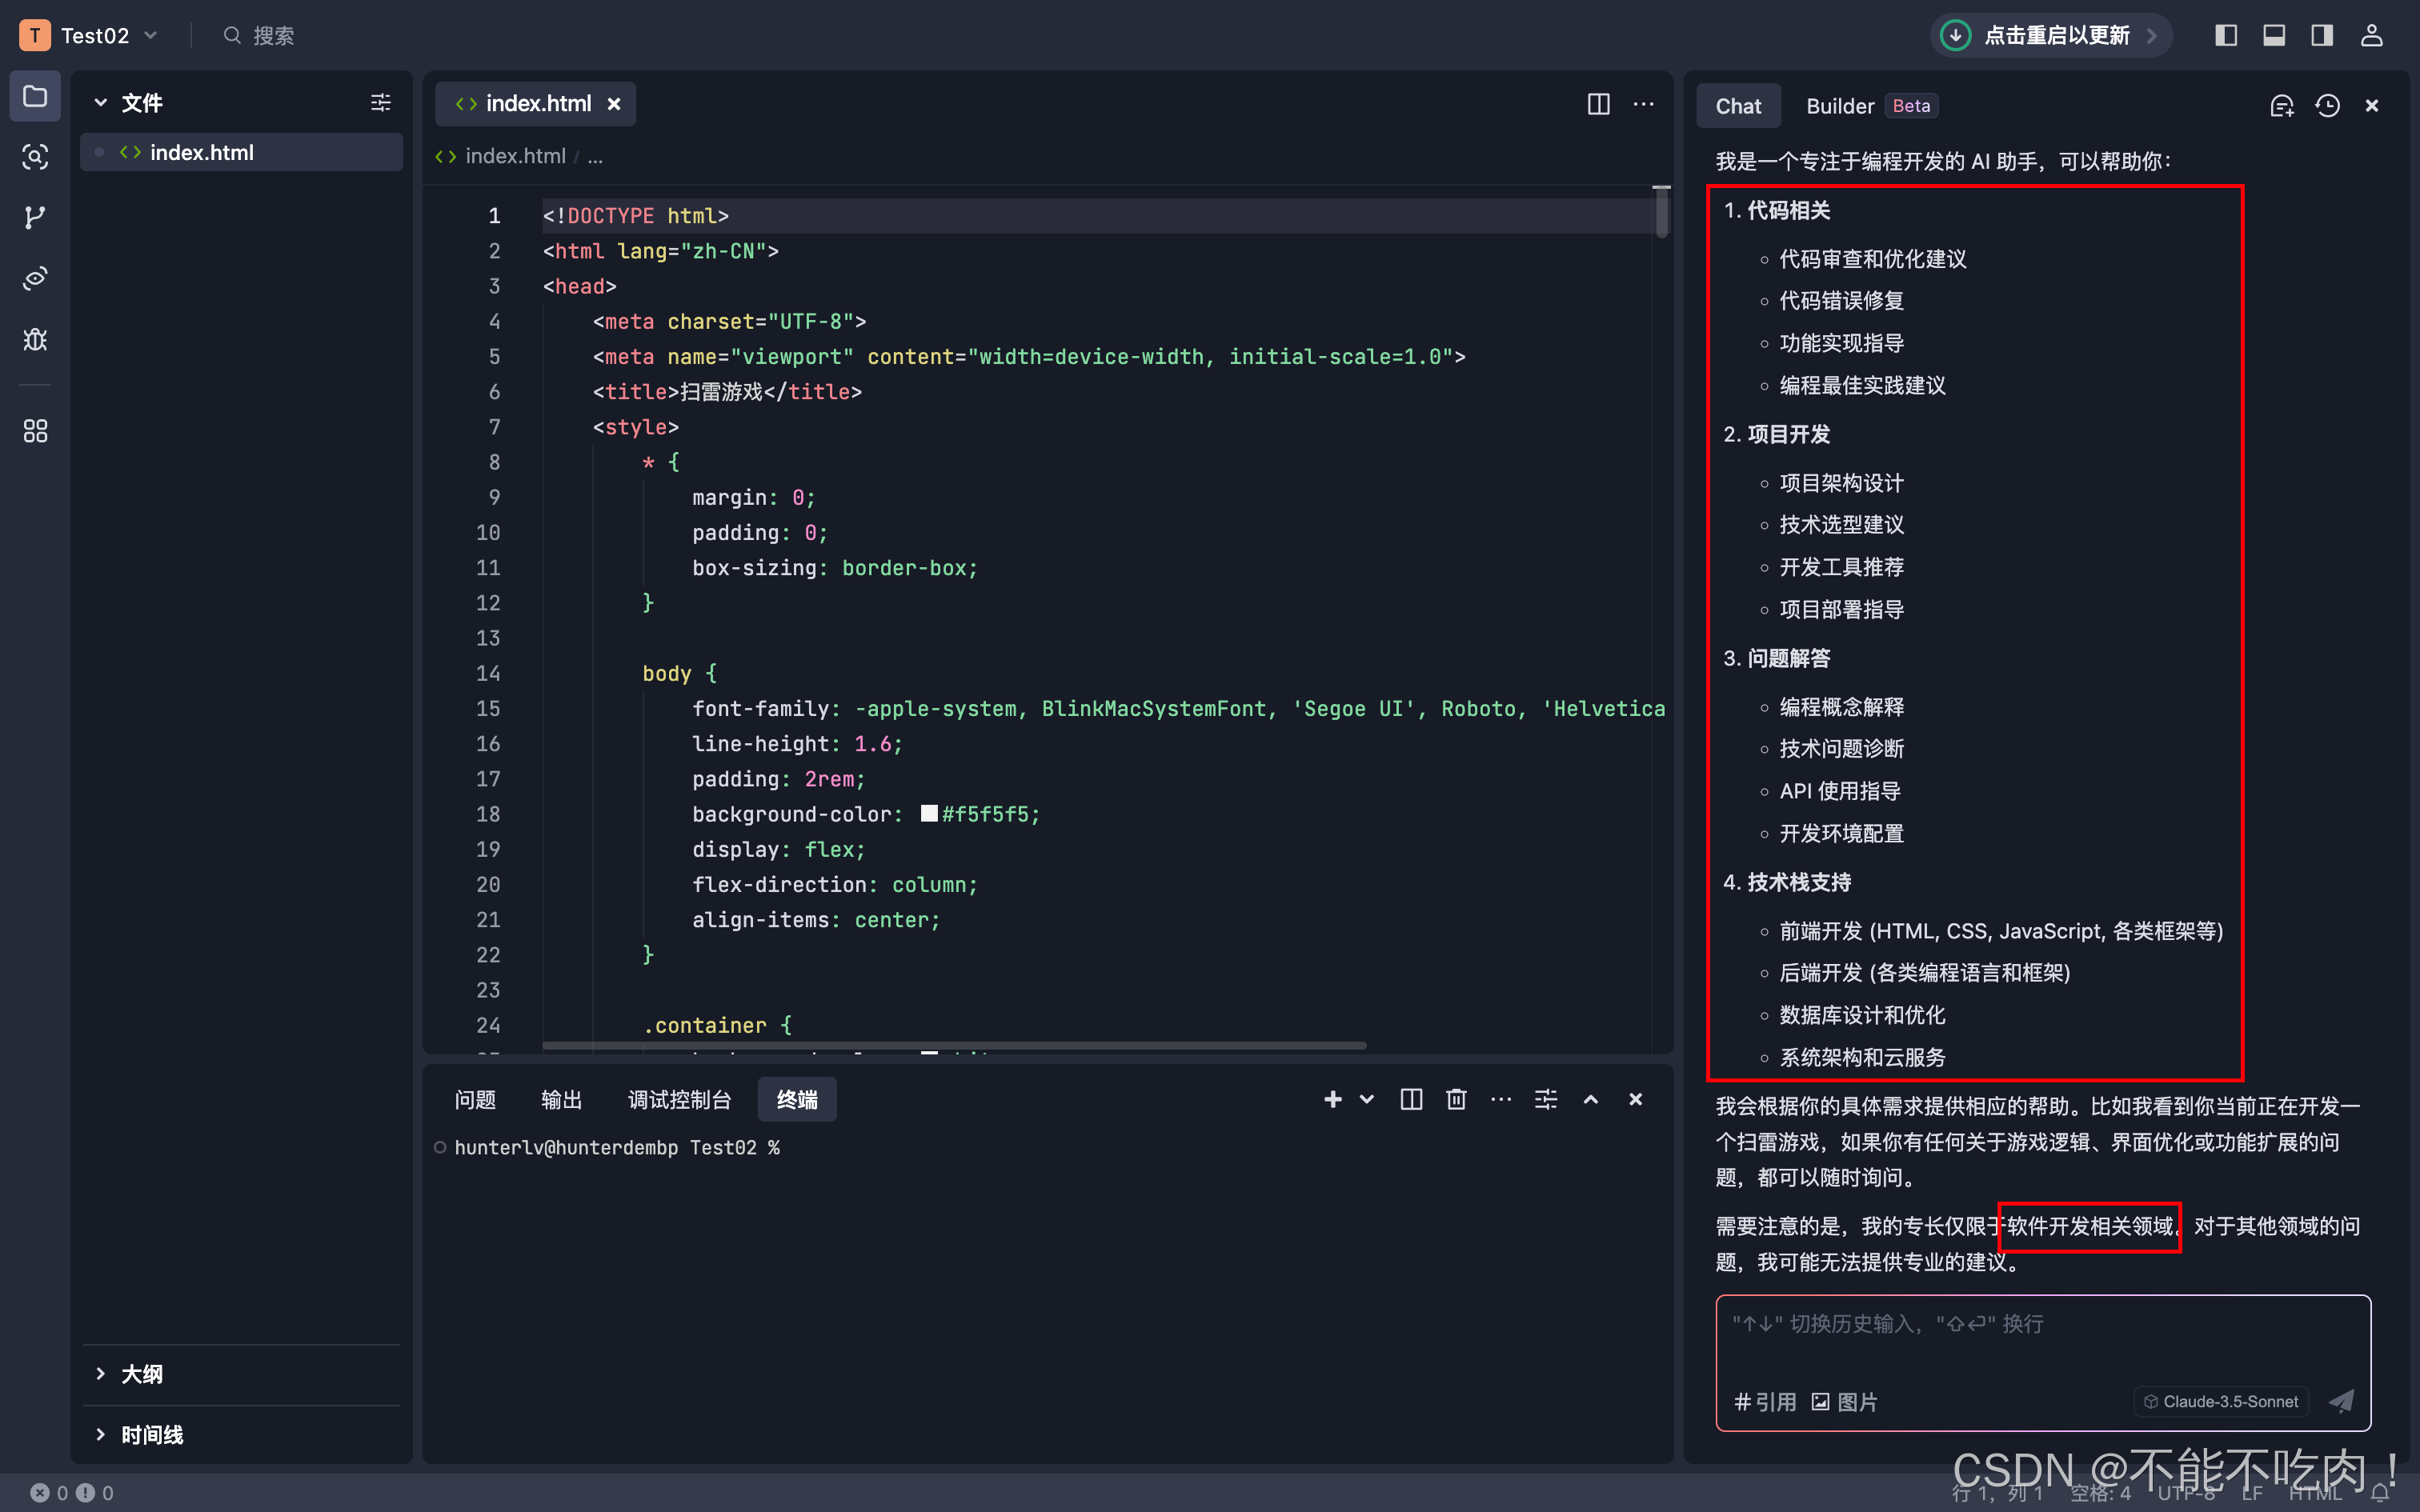Viewport: 2420px width, 1512px height.
Task: Switch to the Builder tab
Action: 1840,106
